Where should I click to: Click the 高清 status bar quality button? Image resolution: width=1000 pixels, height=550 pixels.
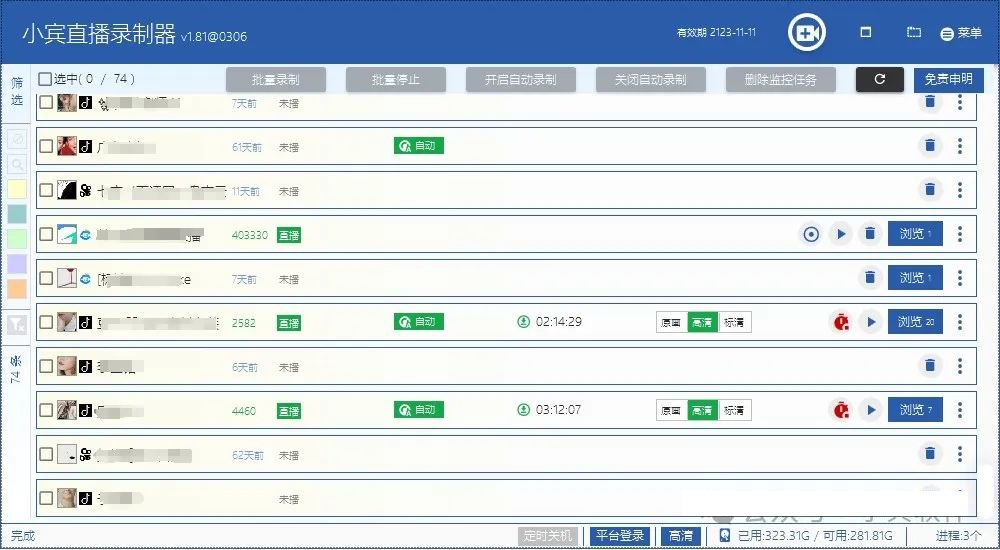pyautogui.click(x=680, y=536)
